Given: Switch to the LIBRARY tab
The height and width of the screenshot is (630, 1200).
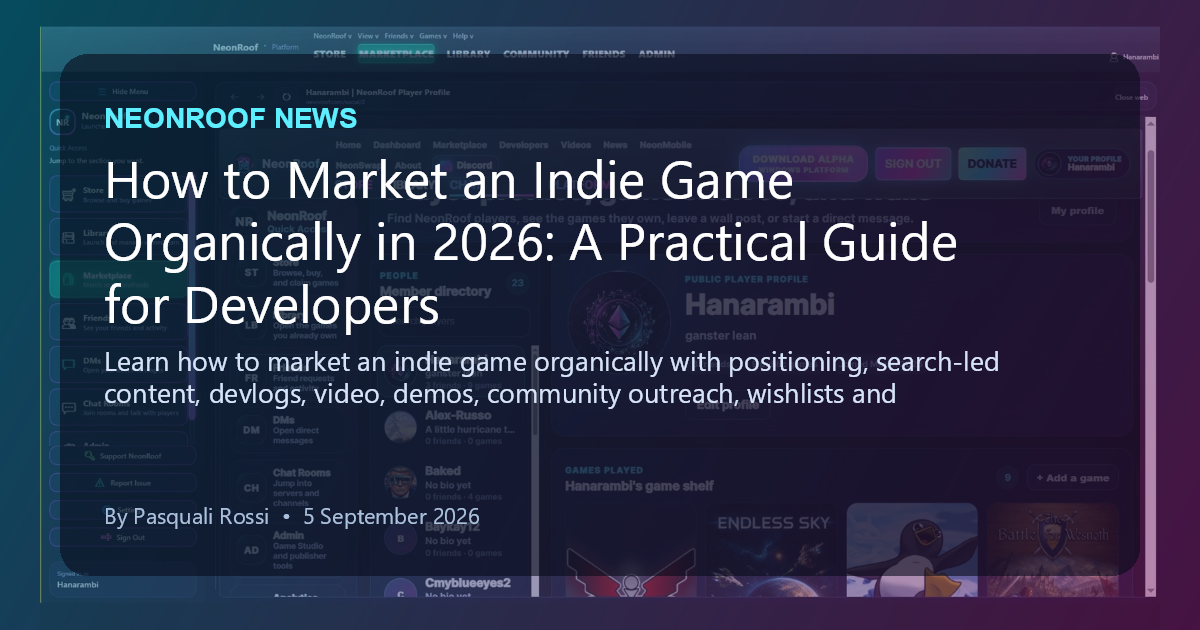Looking at the screenshot, I should (469, 54).
